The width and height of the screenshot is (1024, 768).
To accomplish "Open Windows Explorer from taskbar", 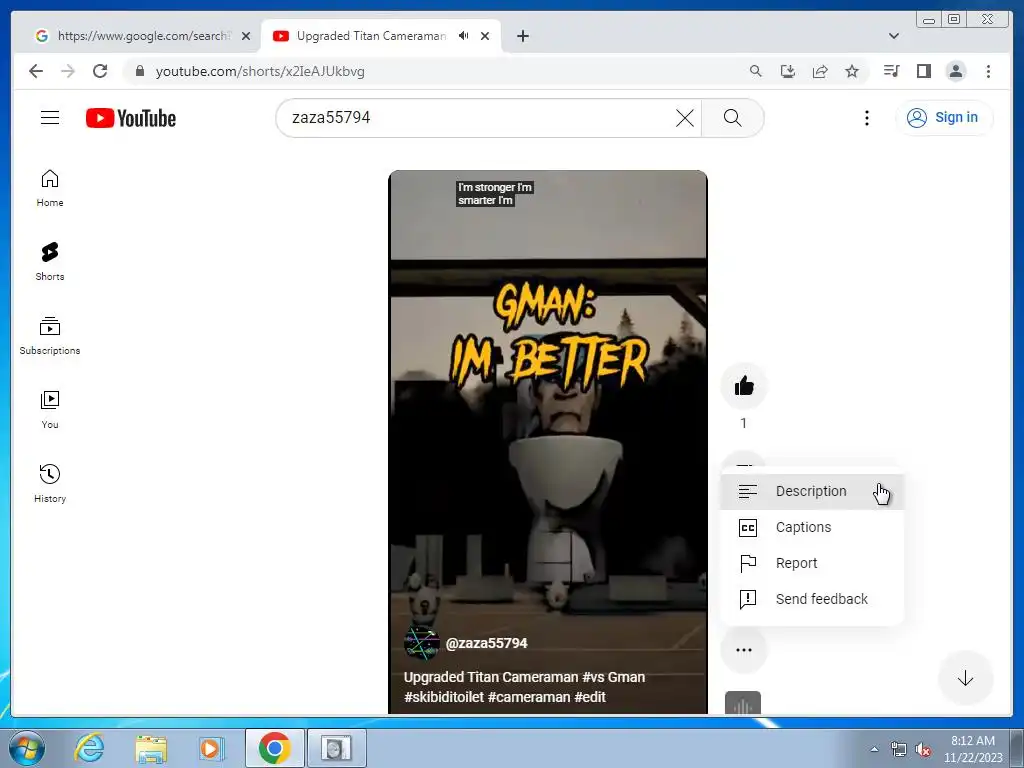I will [x=151, y=748].
